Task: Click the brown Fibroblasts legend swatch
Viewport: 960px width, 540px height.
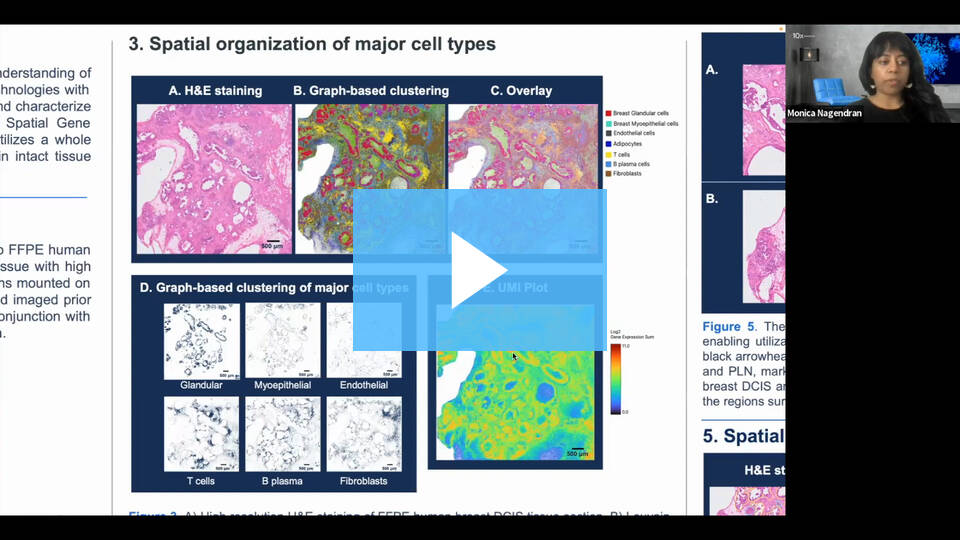Action: (609, 174)
